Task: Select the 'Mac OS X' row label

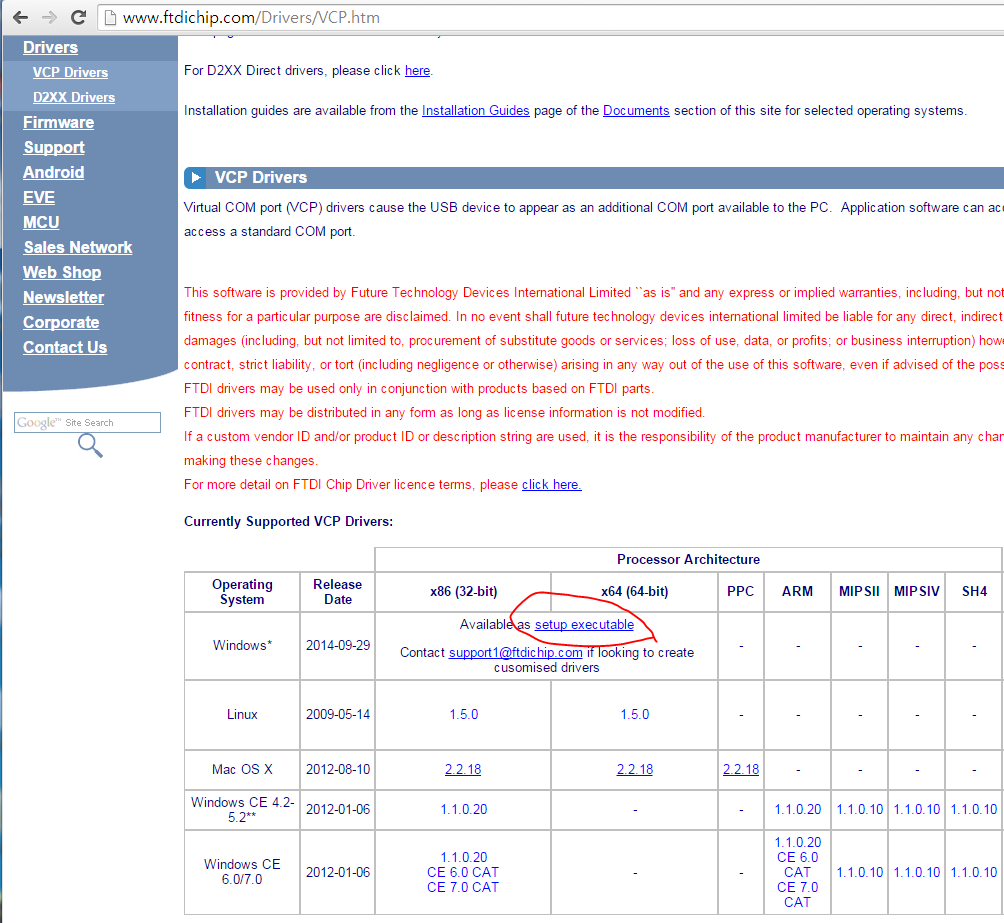Action: coord(242,769)
